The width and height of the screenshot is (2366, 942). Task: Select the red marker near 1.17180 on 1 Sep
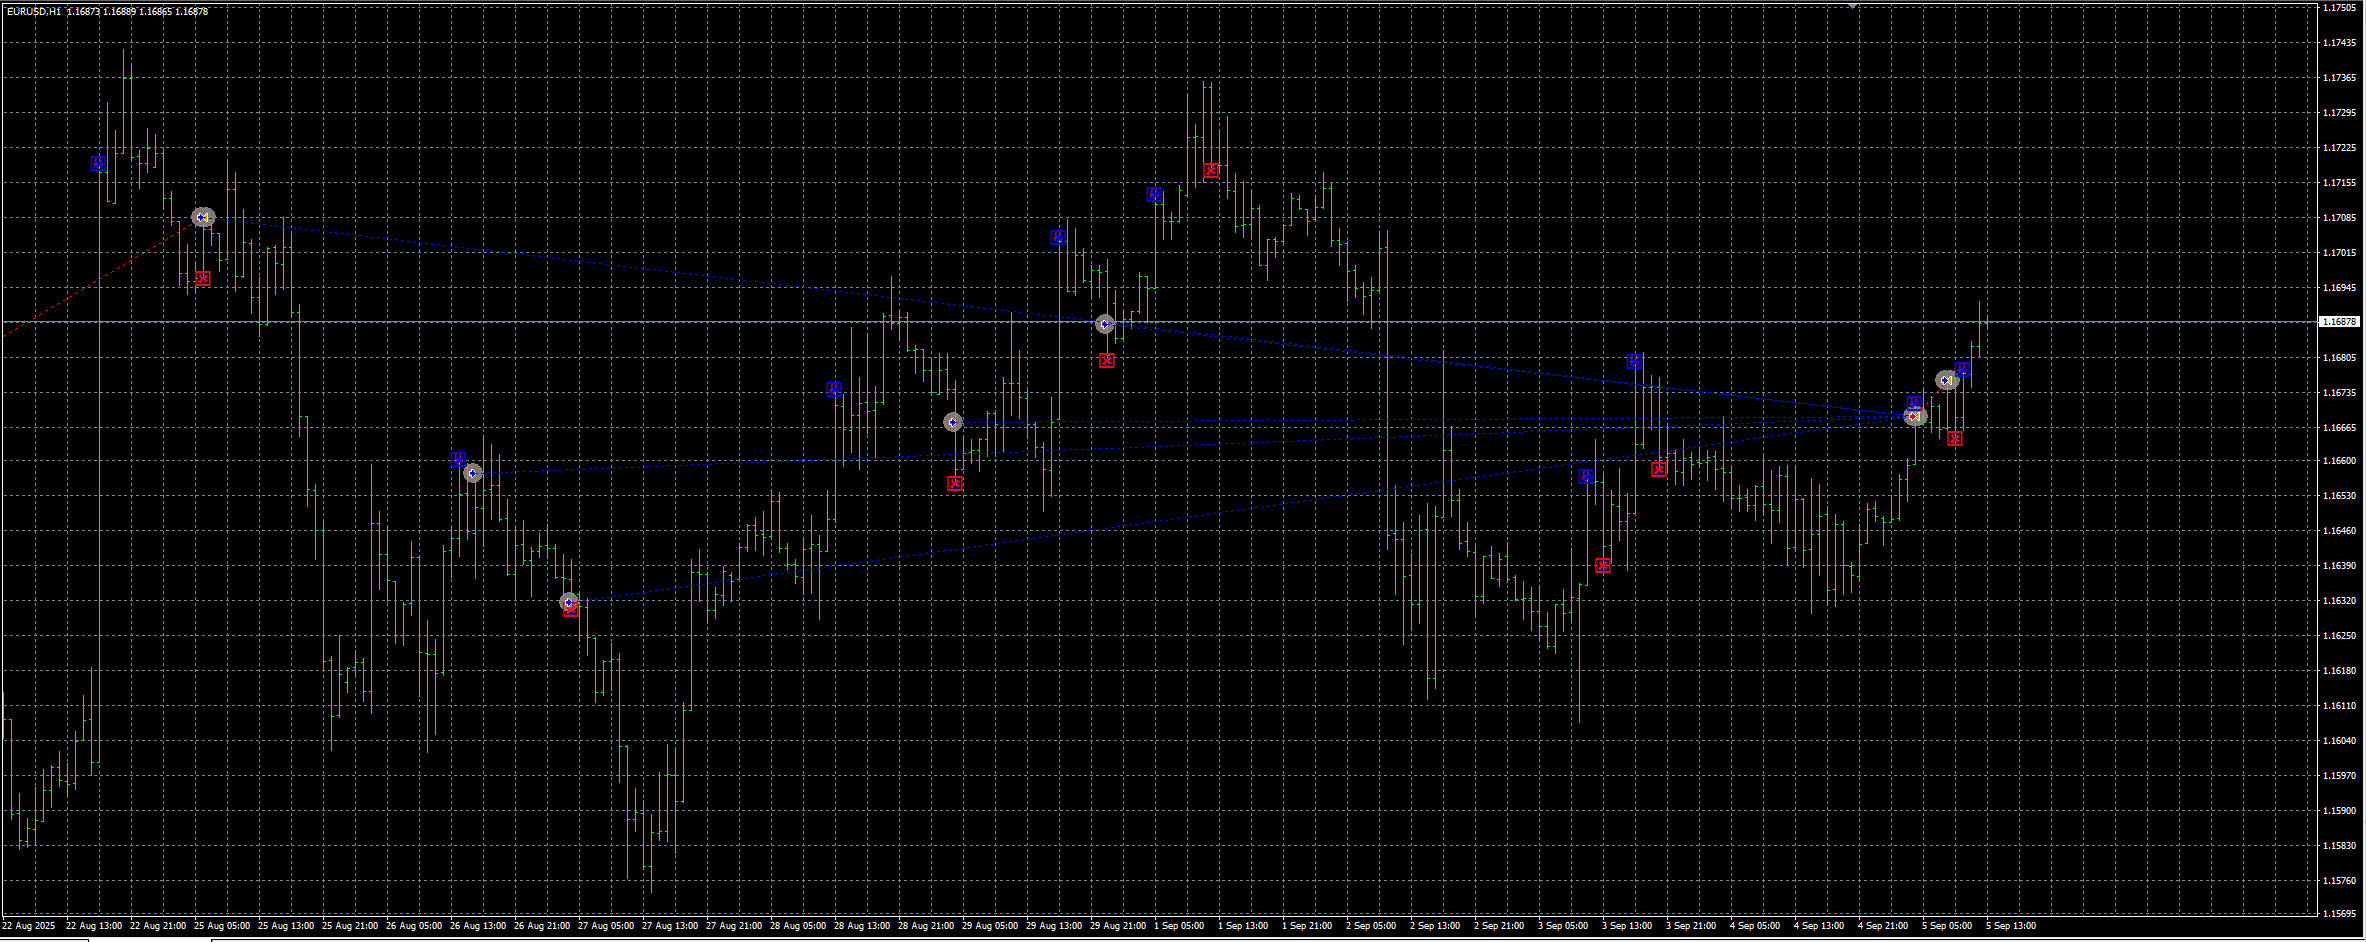click(1211, 171)
